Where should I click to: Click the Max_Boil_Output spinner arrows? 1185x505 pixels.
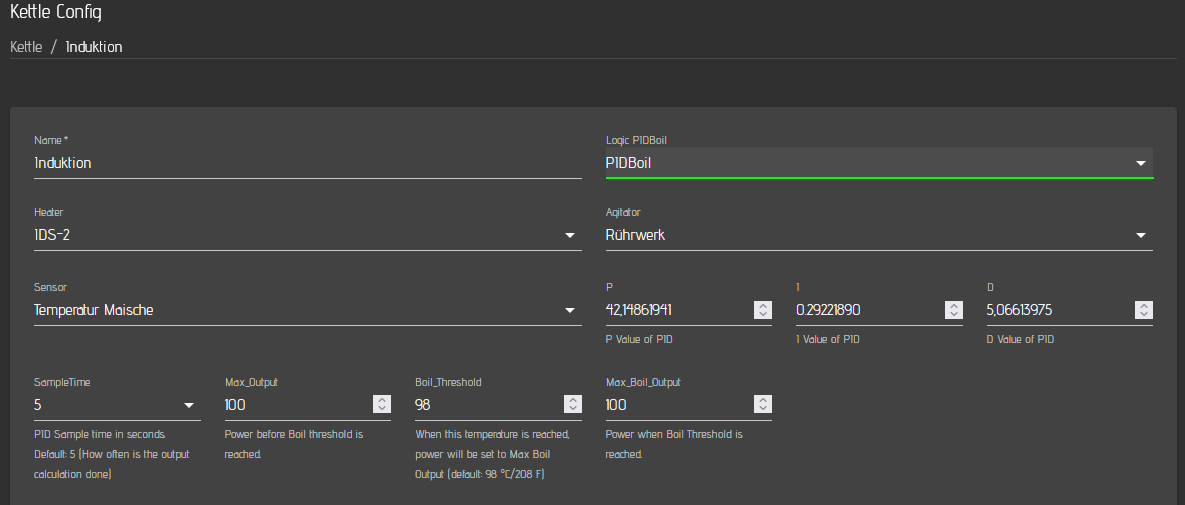point(762,404)
